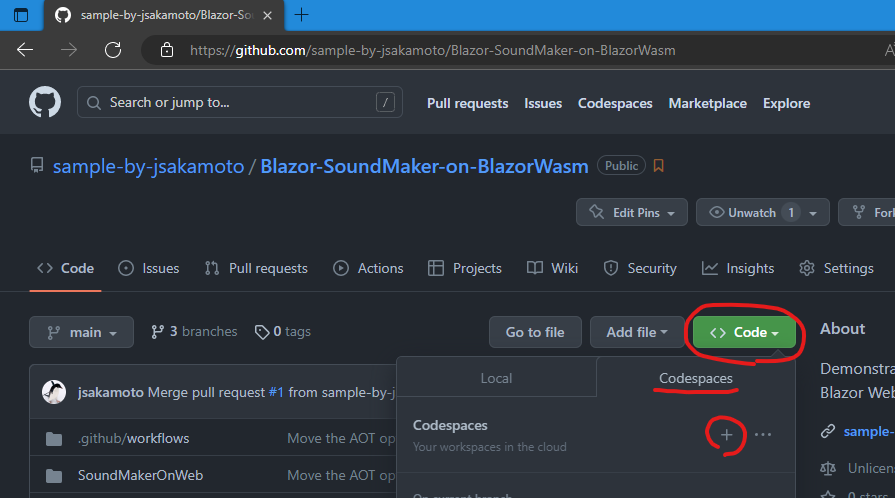The width and height of the screenshot is (895, 498).
Task: Click the bookmark icon next to Public
Action: 659,166
